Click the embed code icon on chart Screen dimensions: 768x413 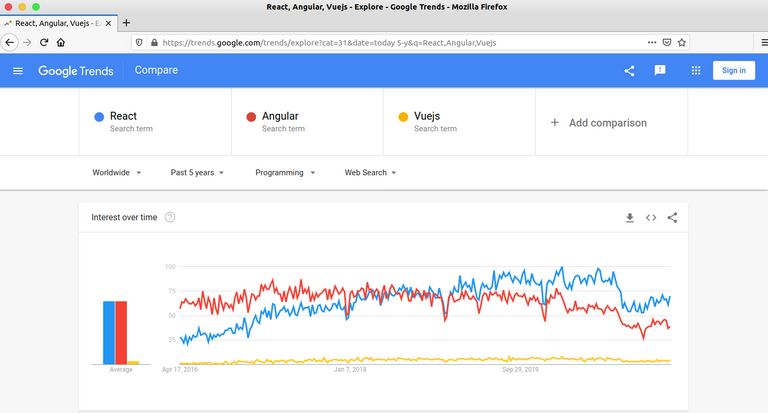(651, 217)
